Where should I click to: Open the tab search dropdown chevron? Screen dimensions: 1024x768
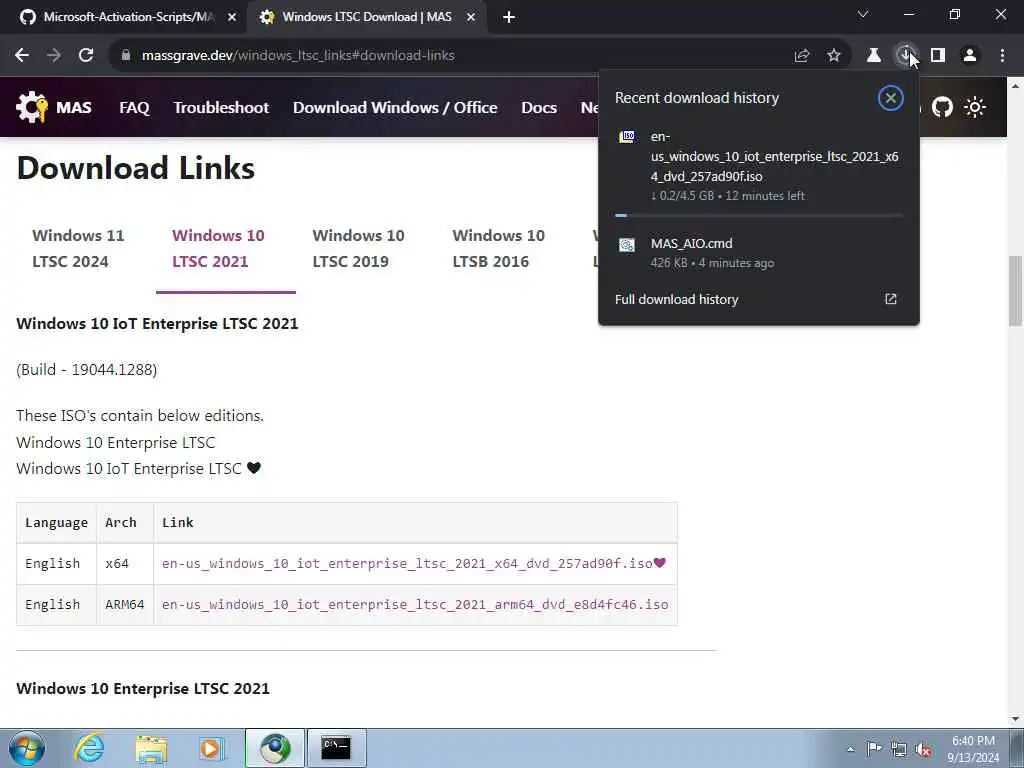(863, 14)
